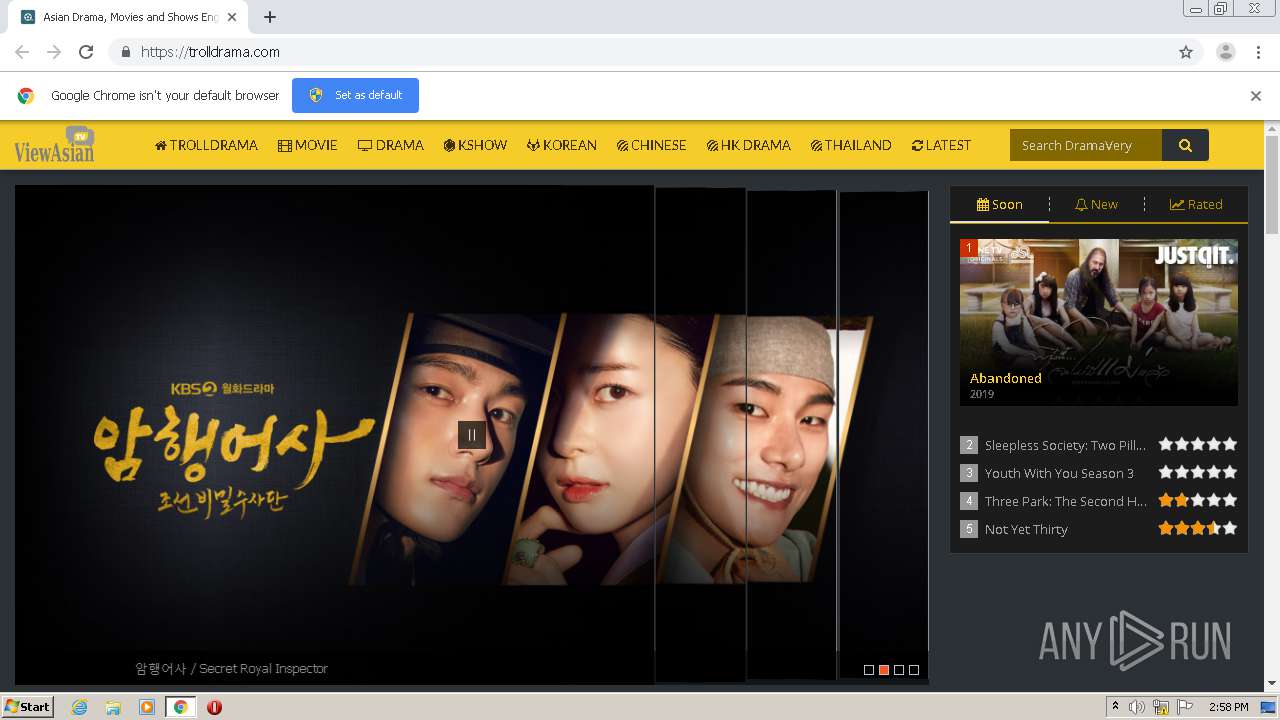Open the THAILAND category
The height and width of the screenshot is (720, 1280).
pos(851,145)
